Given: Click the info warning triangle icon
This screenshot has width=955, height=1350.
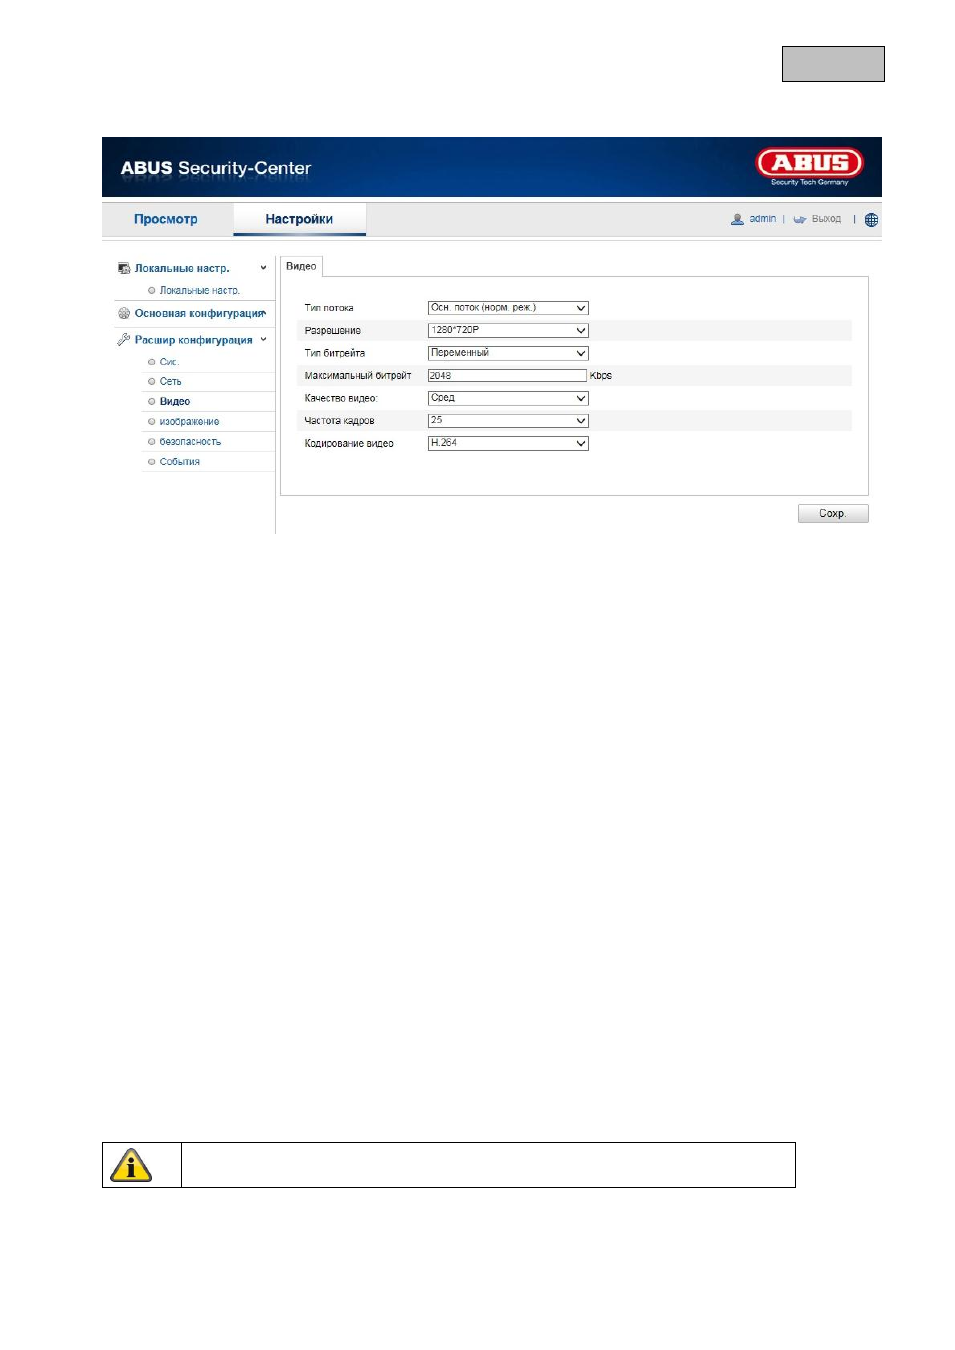Looking at the screenshot, I should pos(131,1166).
